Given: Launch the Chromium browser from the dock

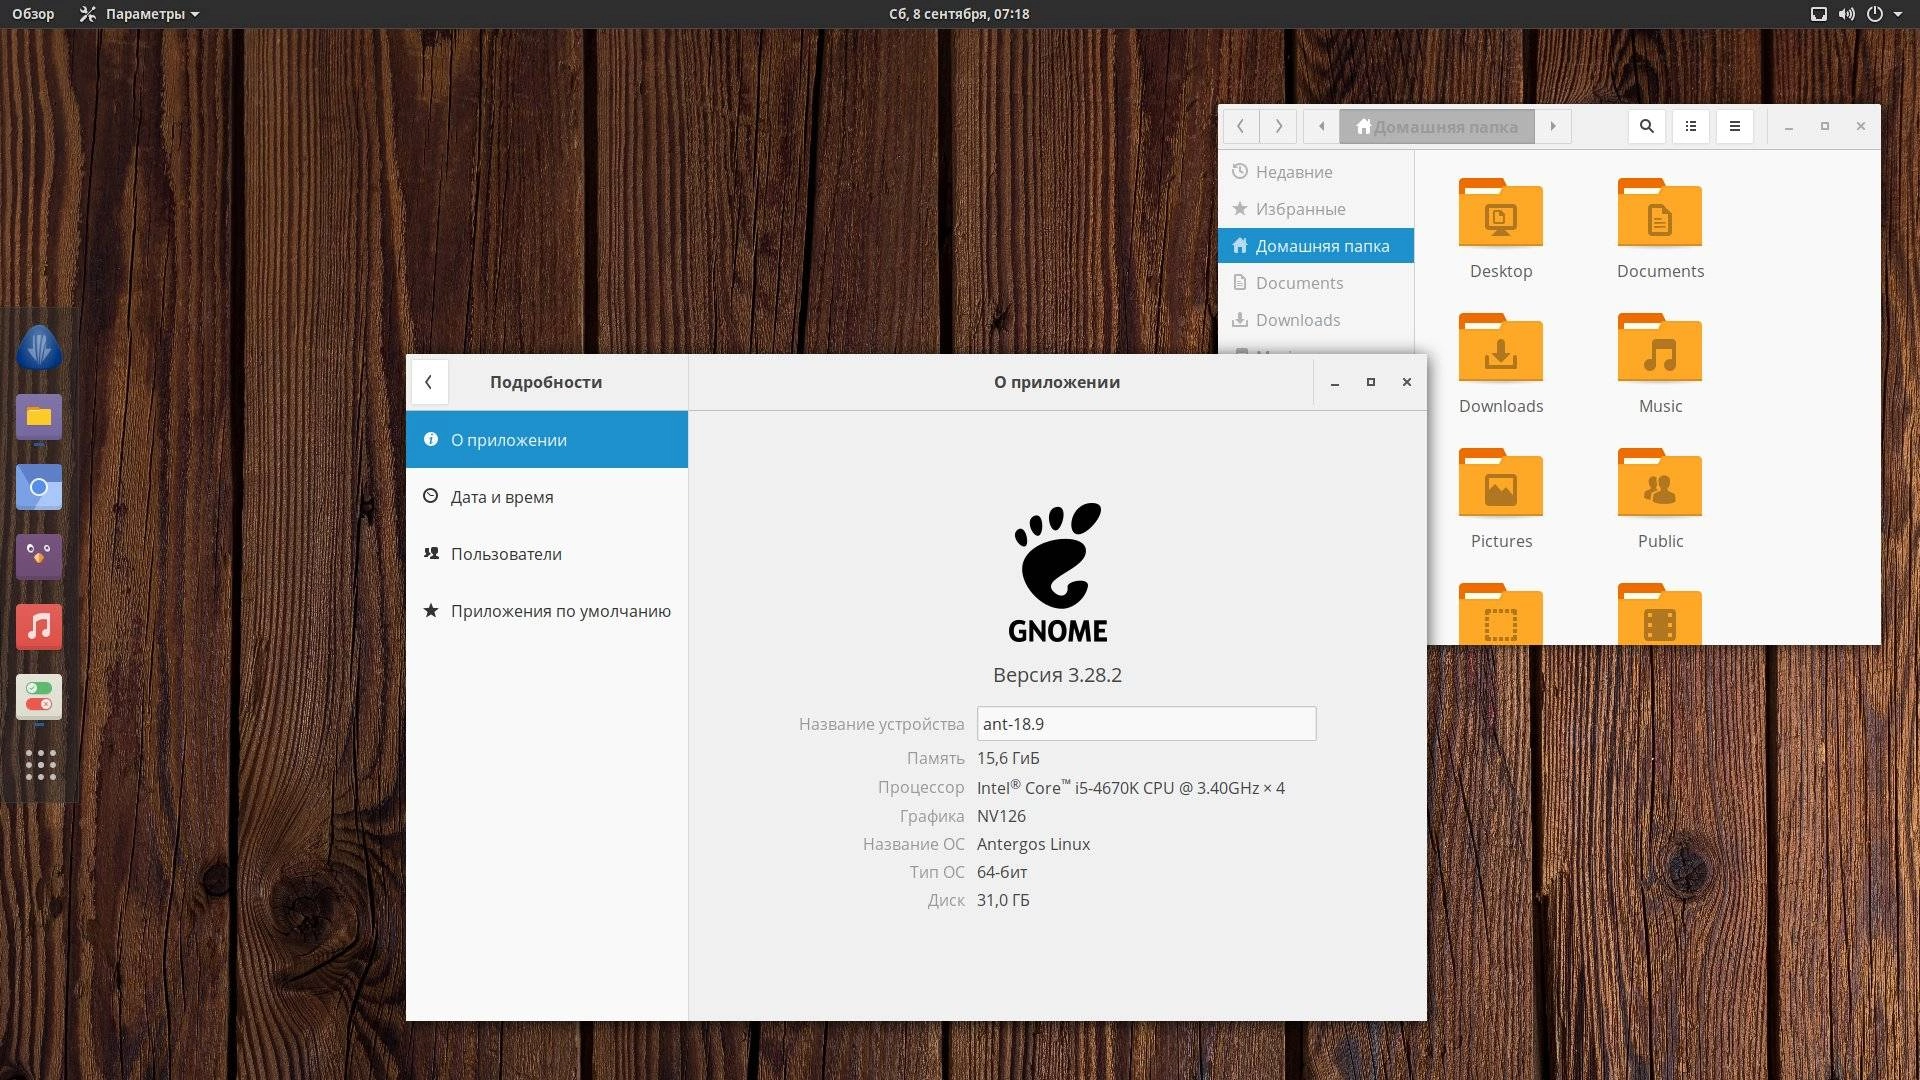Looking at the screenshot, I should tap(39, 487).
